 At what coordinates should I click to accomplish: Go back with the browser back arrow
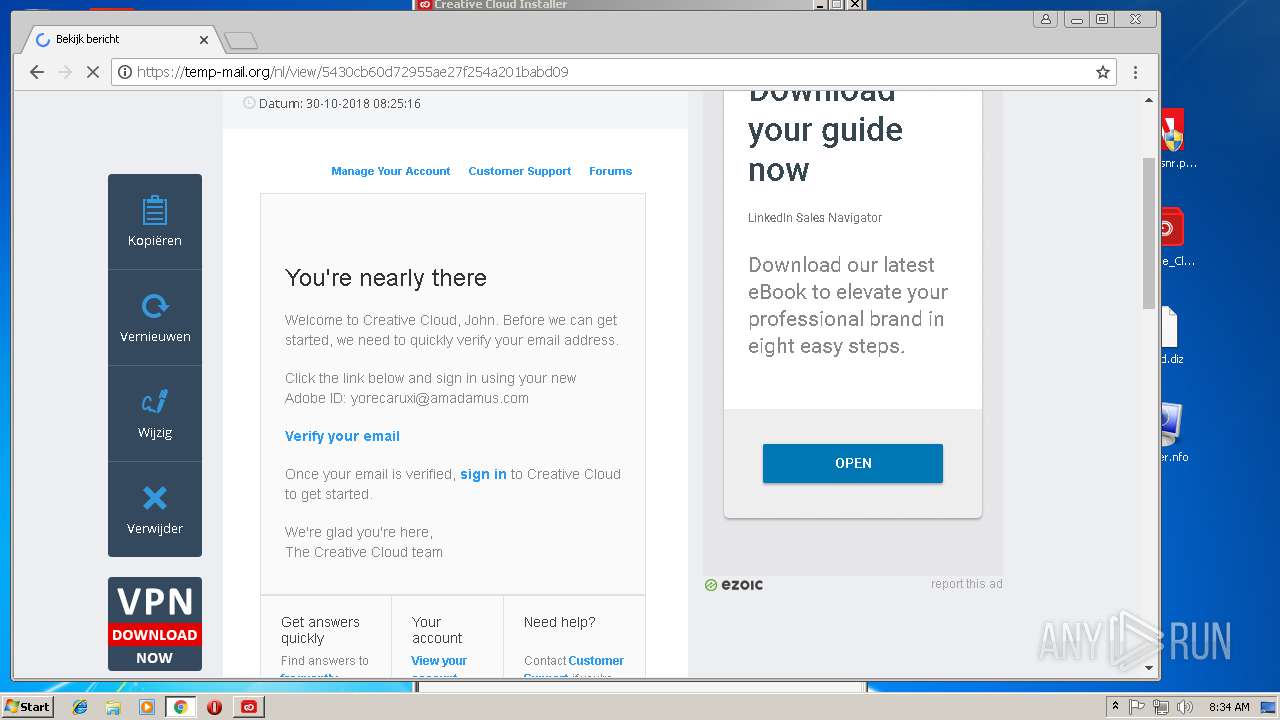(37, 72)
